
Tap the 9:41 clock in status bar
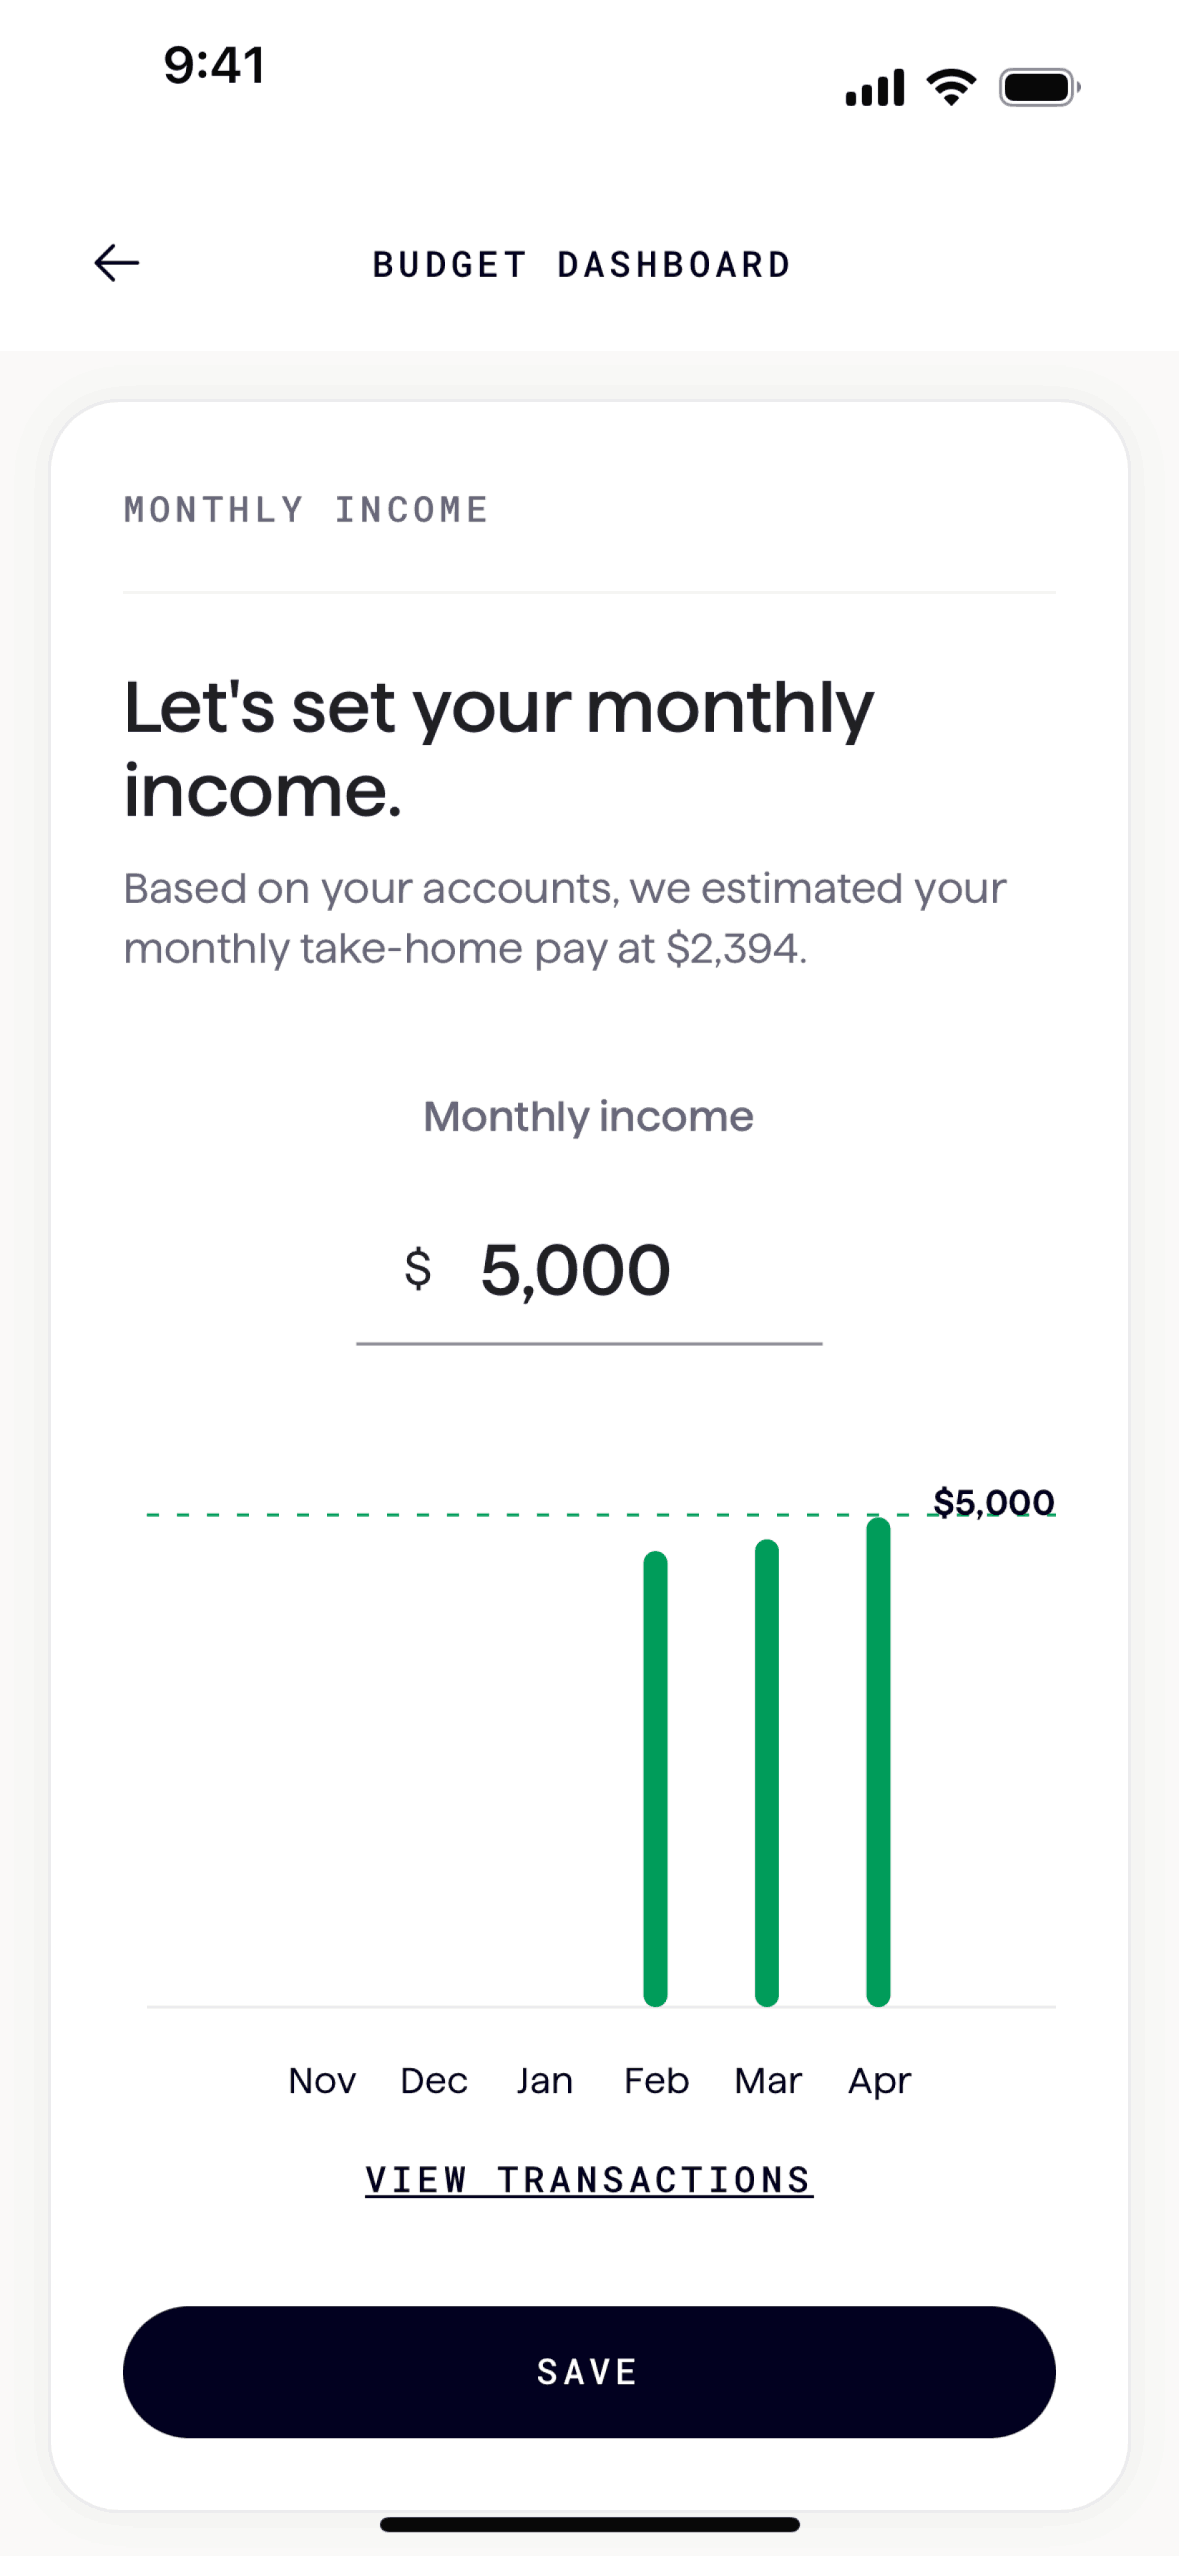tap(214, 66)
